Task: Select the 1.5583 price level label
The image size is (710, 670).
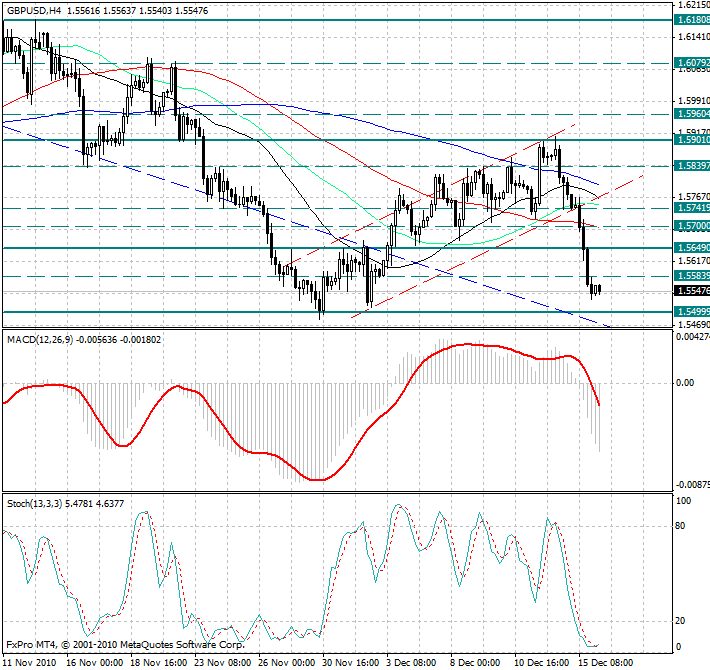Action: click(692, 275)
